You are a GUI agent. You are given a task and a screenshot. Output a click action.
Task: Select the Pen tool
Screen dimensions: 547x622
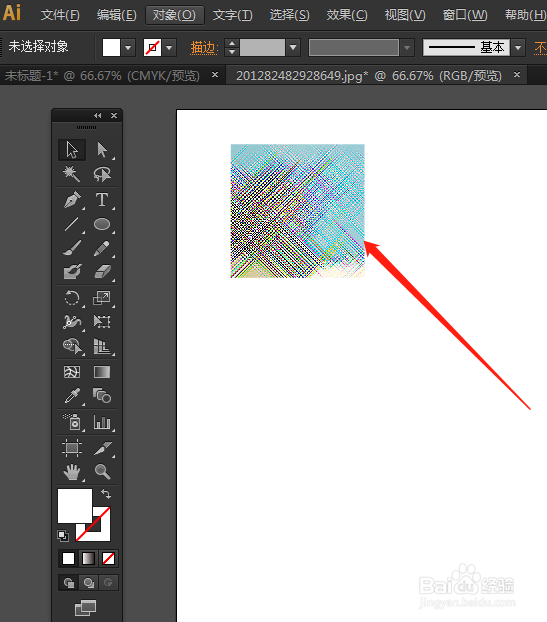(x=72, y=200)
